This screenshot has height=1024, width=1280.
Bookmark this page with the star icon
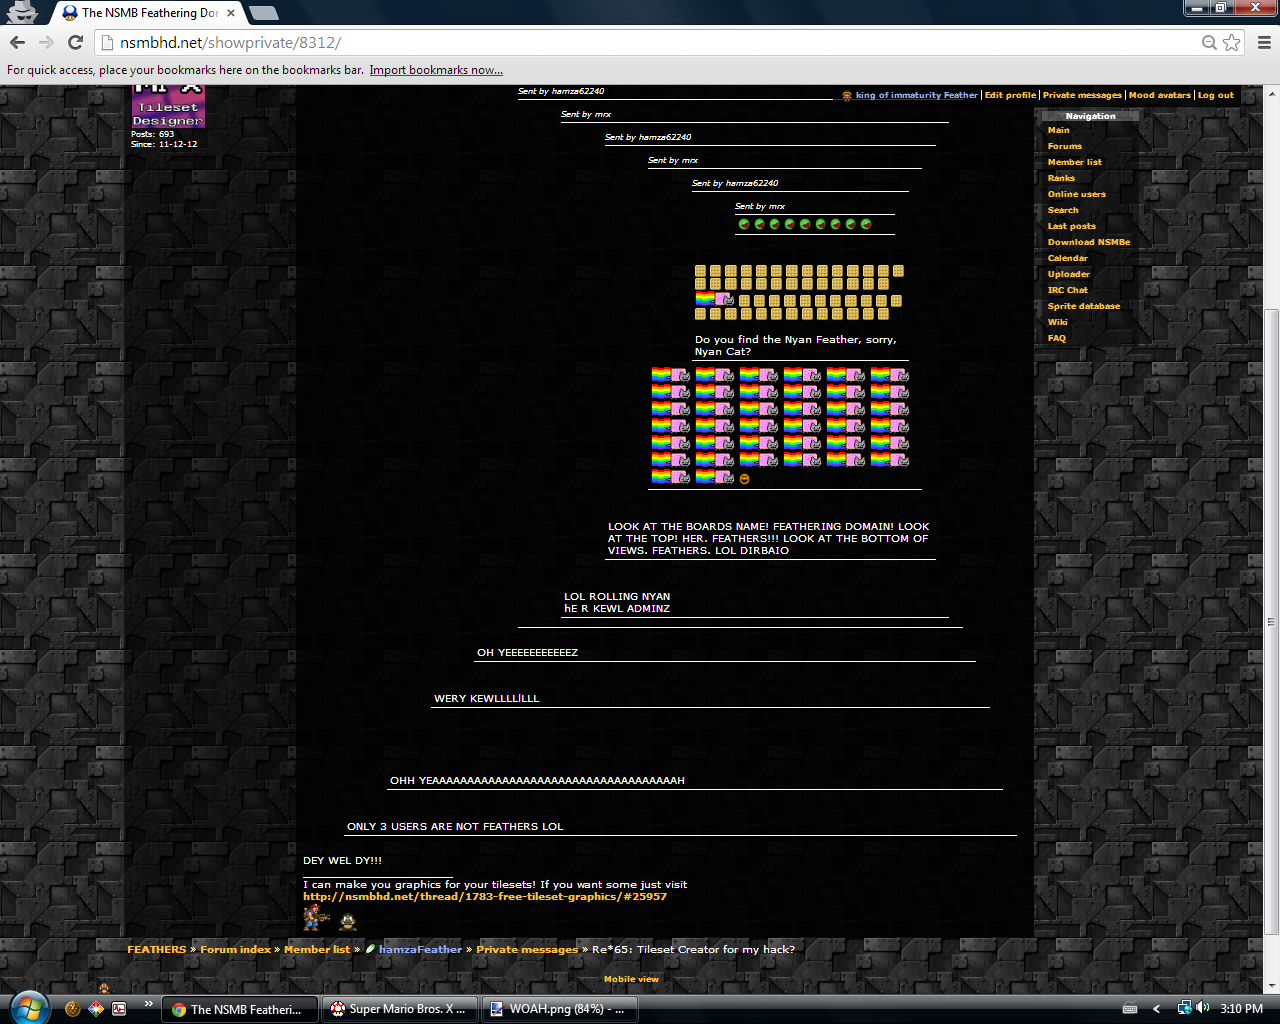(x=1231, y=42)
